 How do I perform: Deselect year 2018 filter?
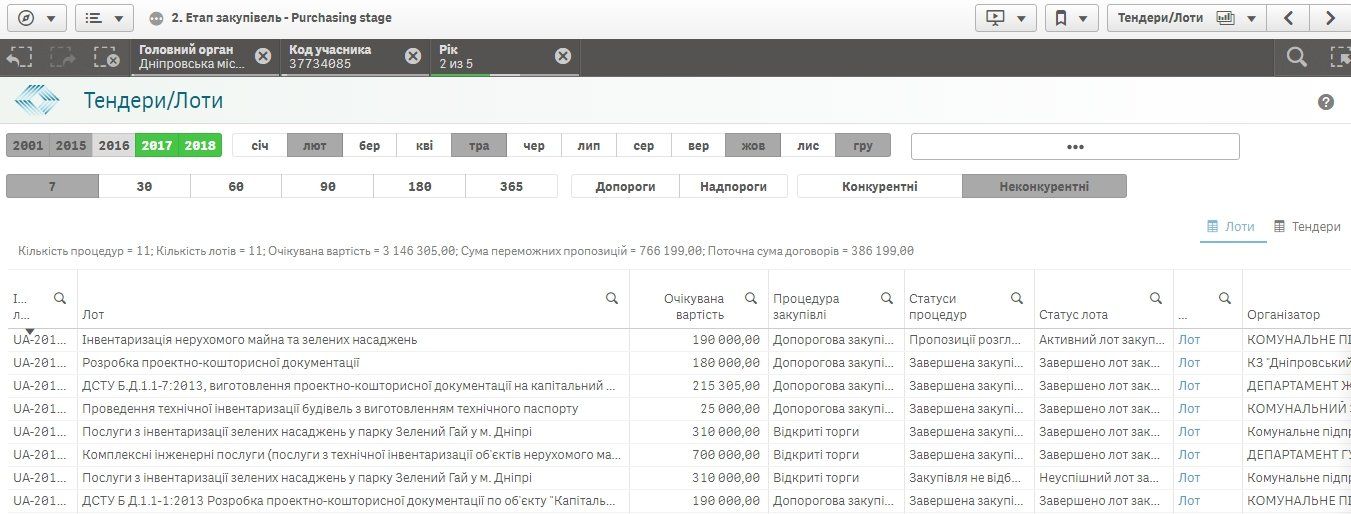(x=200, y=146)
